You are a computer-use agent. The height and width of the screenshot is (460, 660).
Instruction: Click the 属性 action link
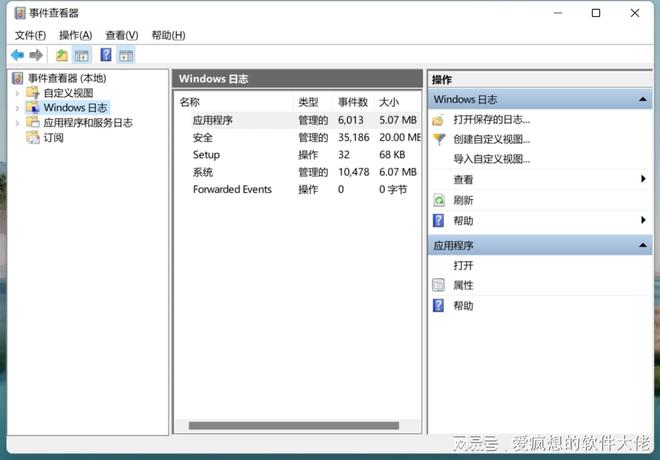463,285
